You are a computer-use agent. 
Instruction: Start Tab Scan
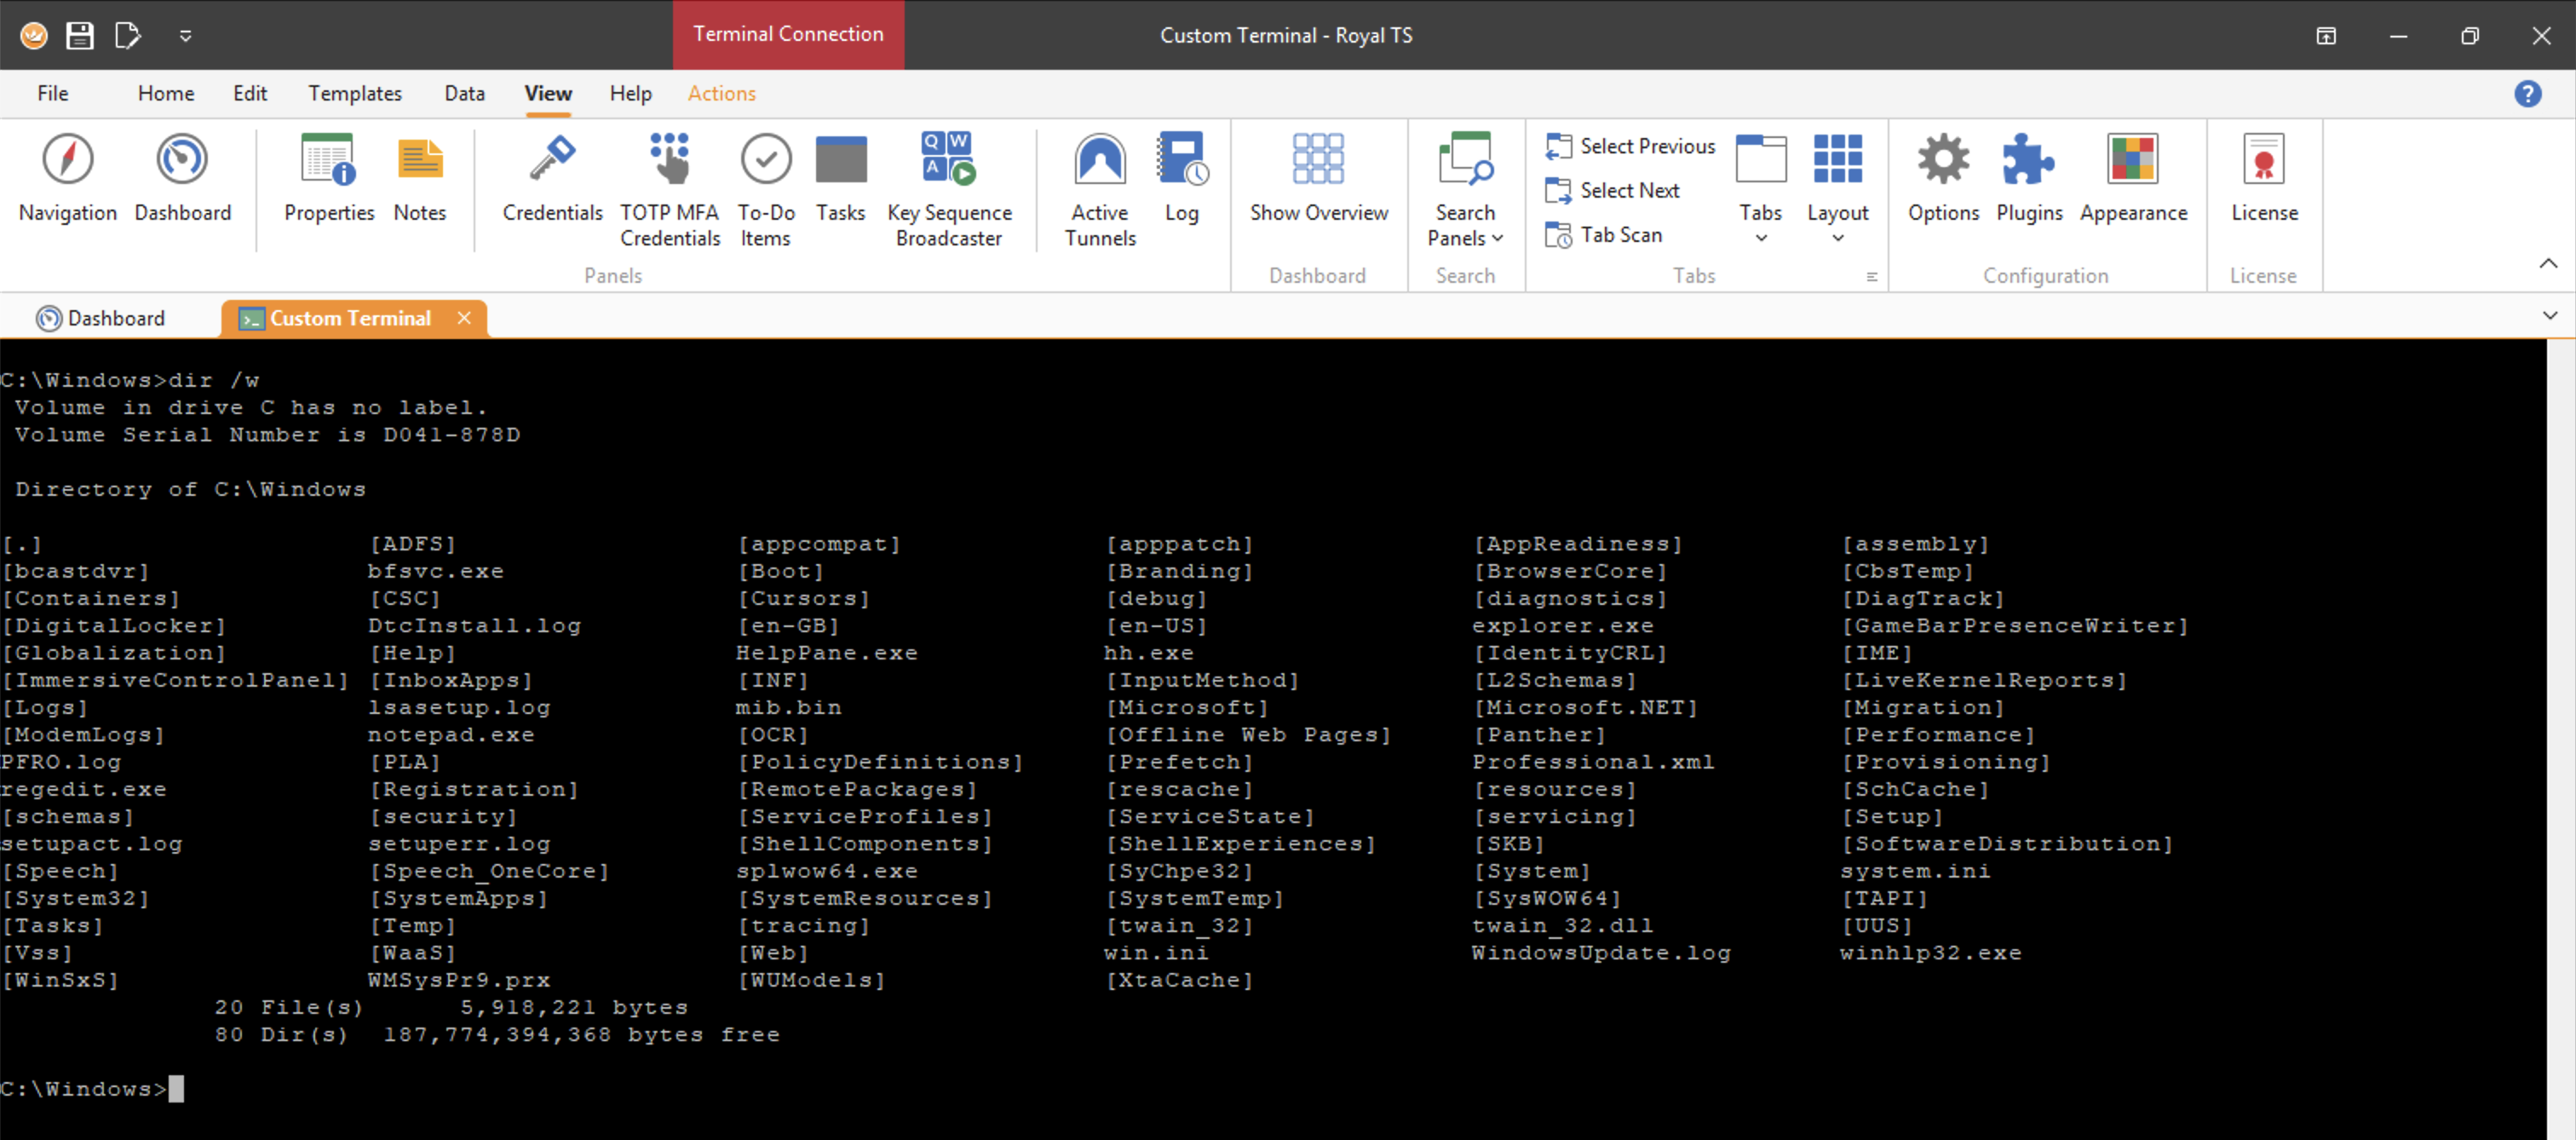coord(1604,235)
